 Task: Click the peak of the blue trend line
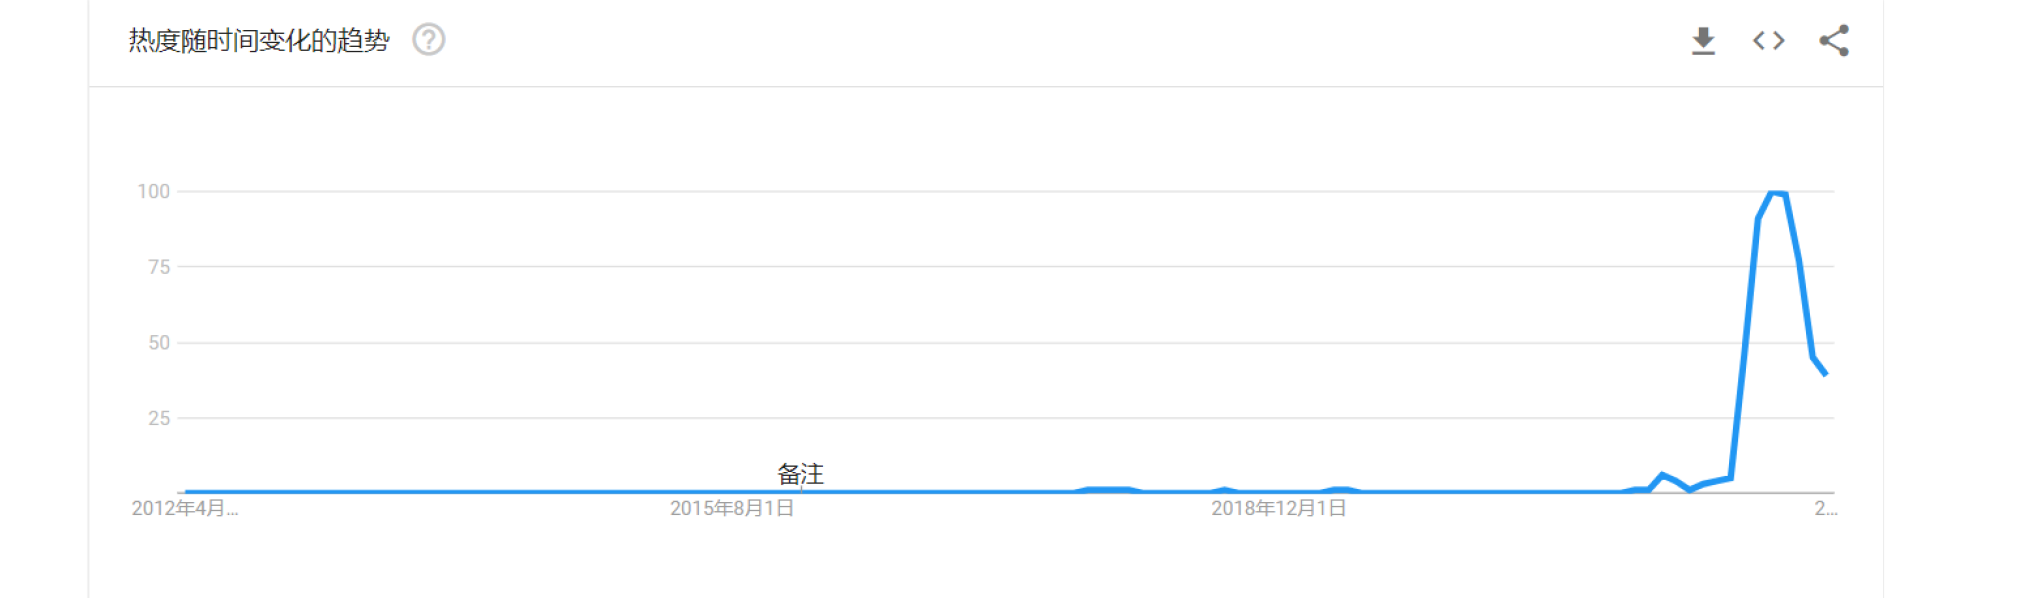point(1777,193)
